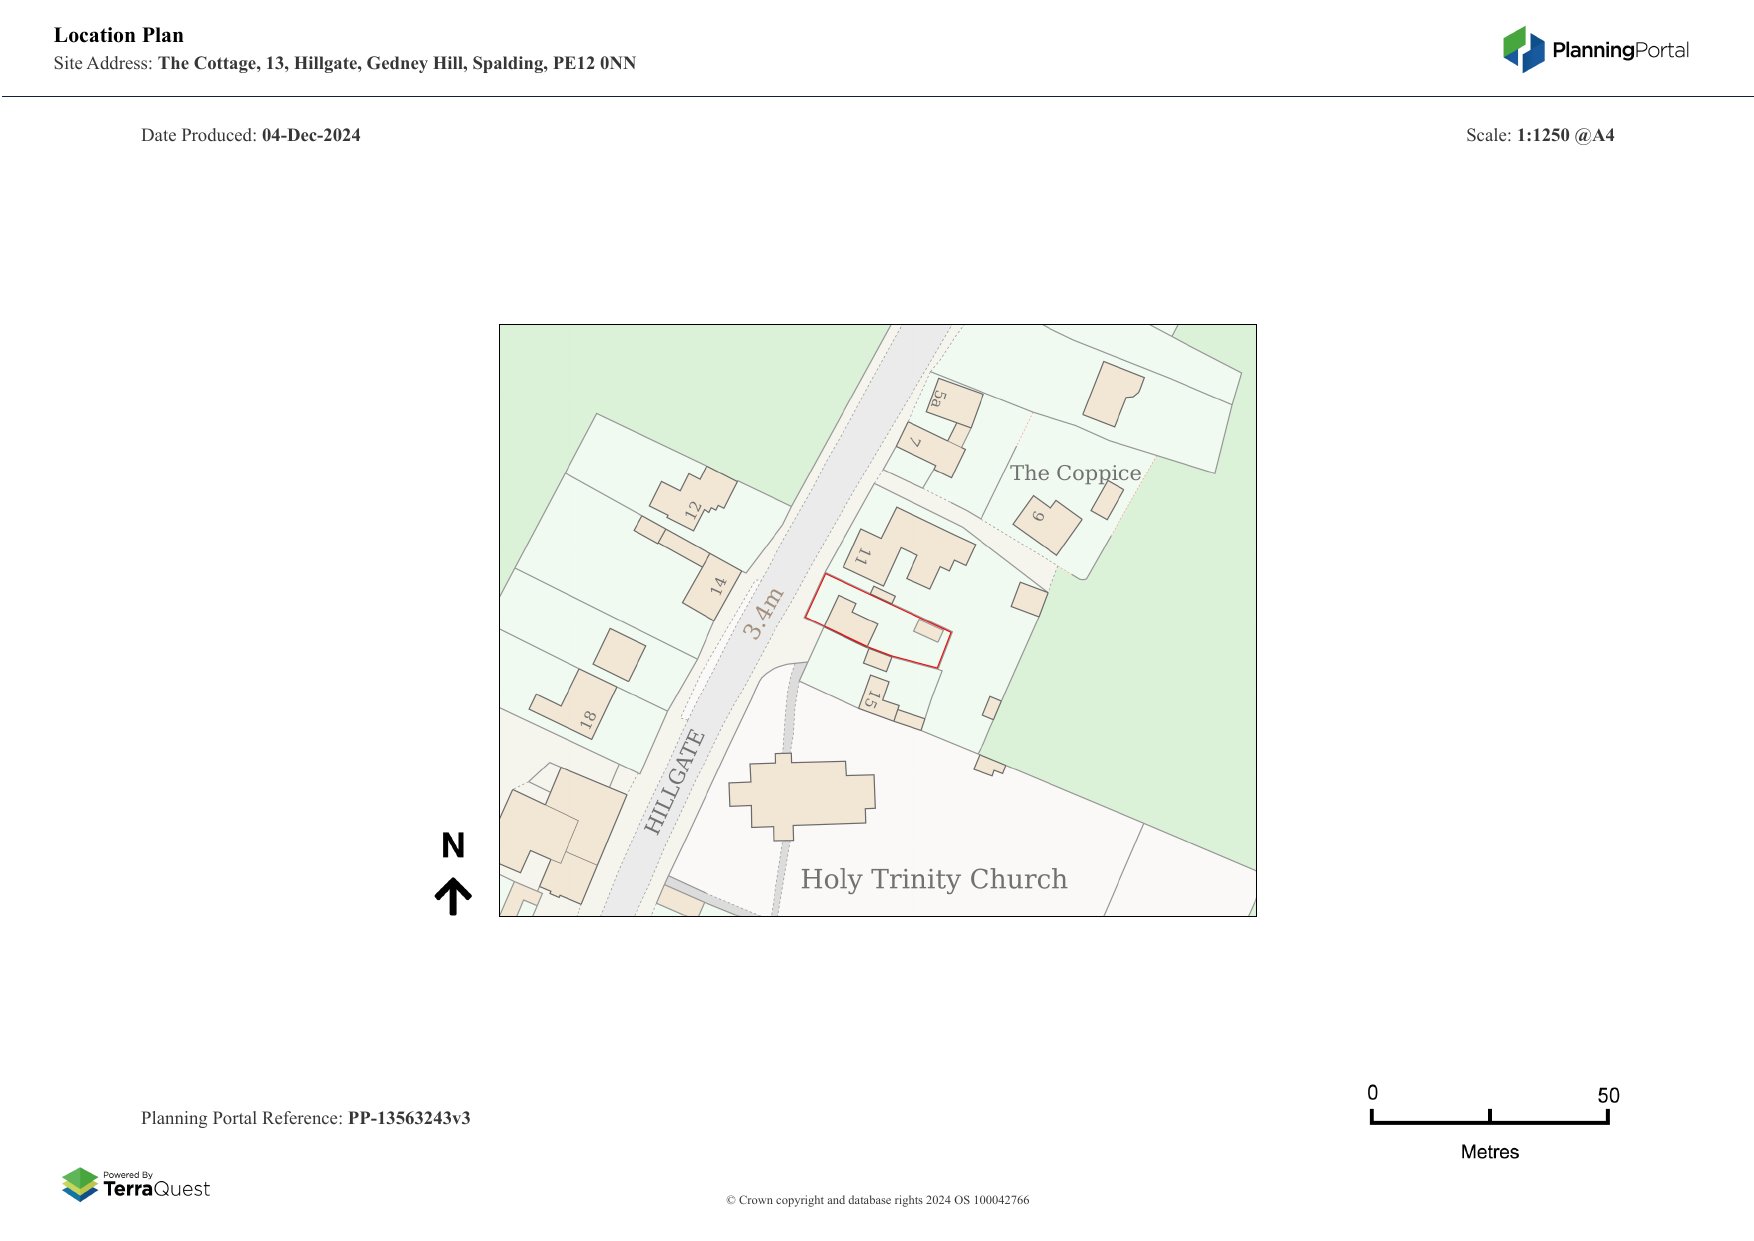Click the north arrow symbol
Screen dimensions: 1754x1241
453,896
